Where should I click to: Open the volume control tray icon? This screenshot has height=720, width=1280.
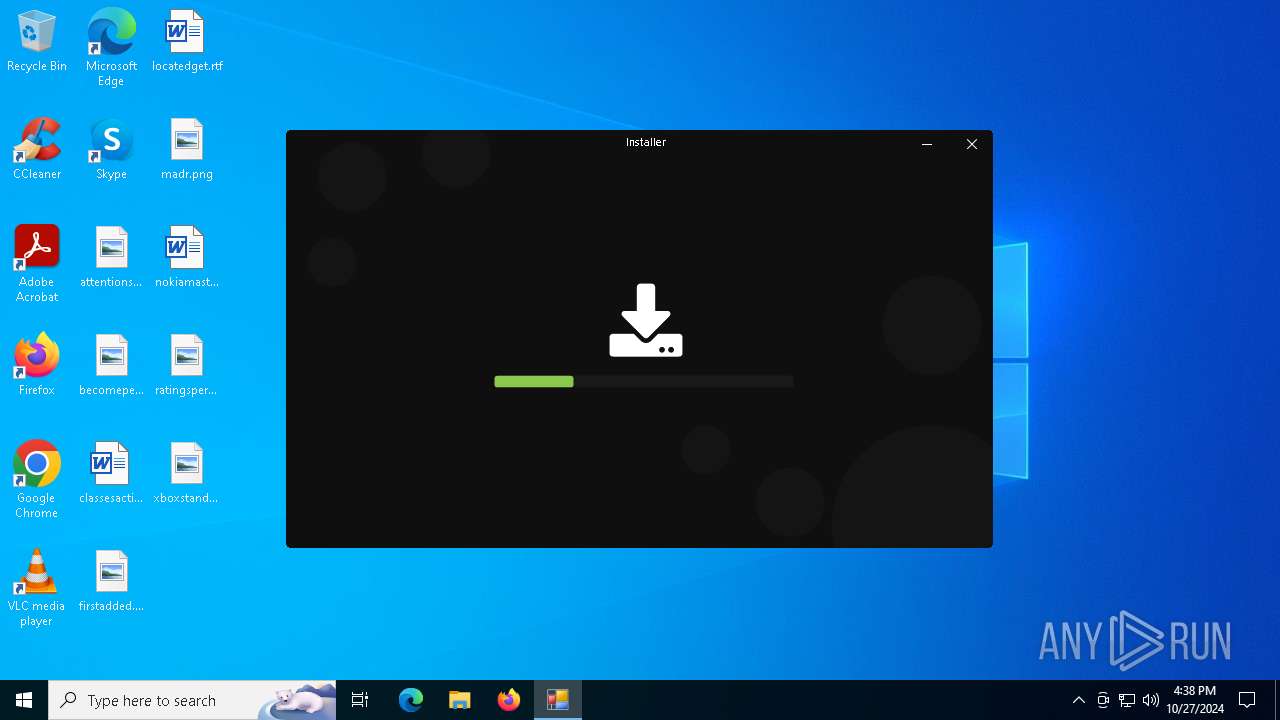point(1151,700)
